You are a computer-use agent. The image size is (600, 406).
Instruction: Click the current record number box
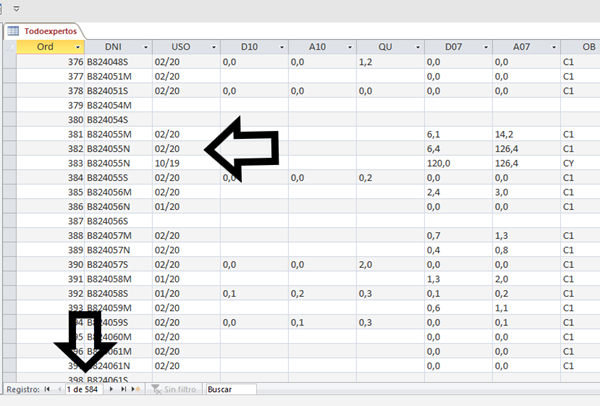pos(83,390)
